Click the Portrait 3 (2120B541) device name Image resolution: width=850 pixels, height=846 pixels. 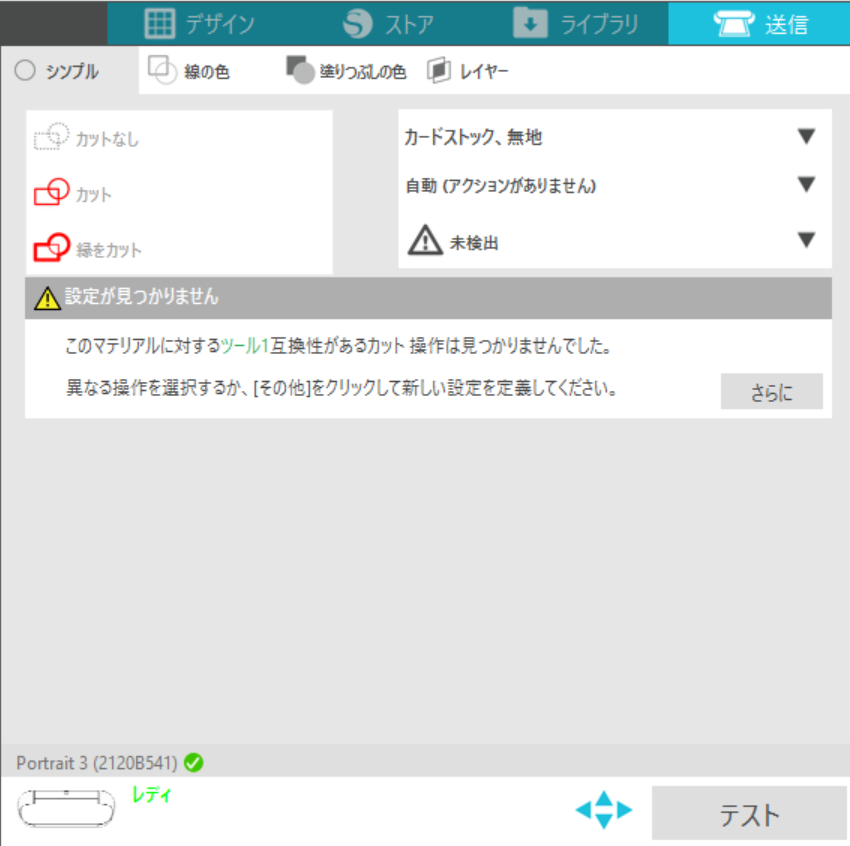[97, 763]
